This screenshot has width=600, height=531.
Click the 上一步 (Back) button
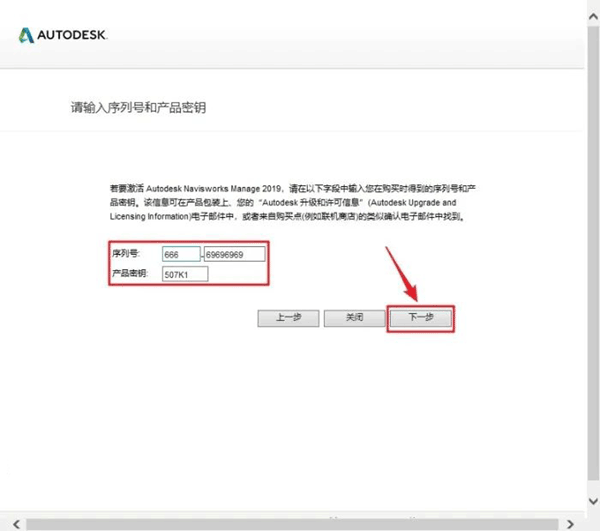pos(288,318)
